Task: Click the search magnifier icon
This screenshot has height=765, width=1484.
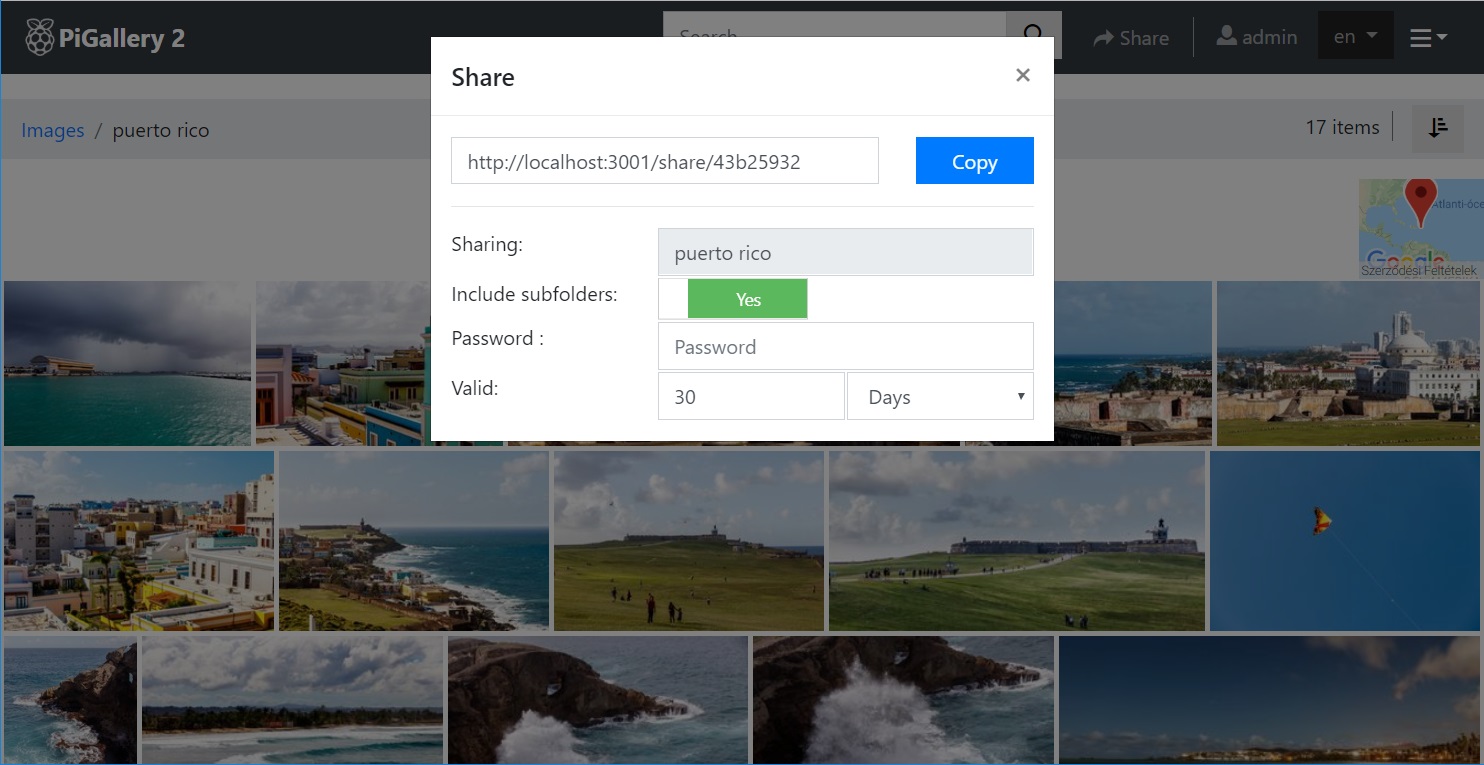Action: pyautogui.click(x=1033, y=35)
